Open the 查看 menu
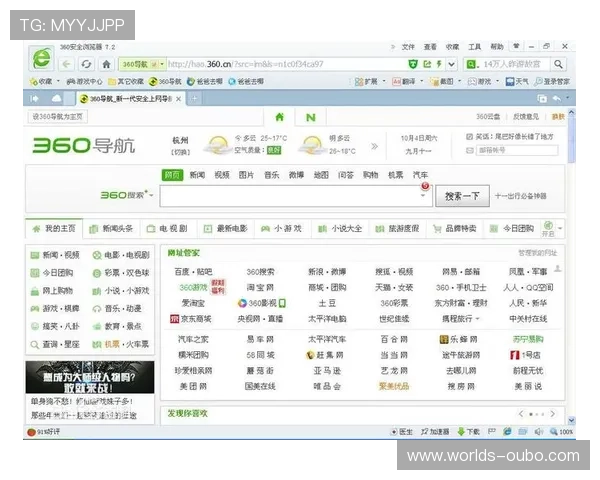Viewport: 600px width, 480px height. [430, 47]
